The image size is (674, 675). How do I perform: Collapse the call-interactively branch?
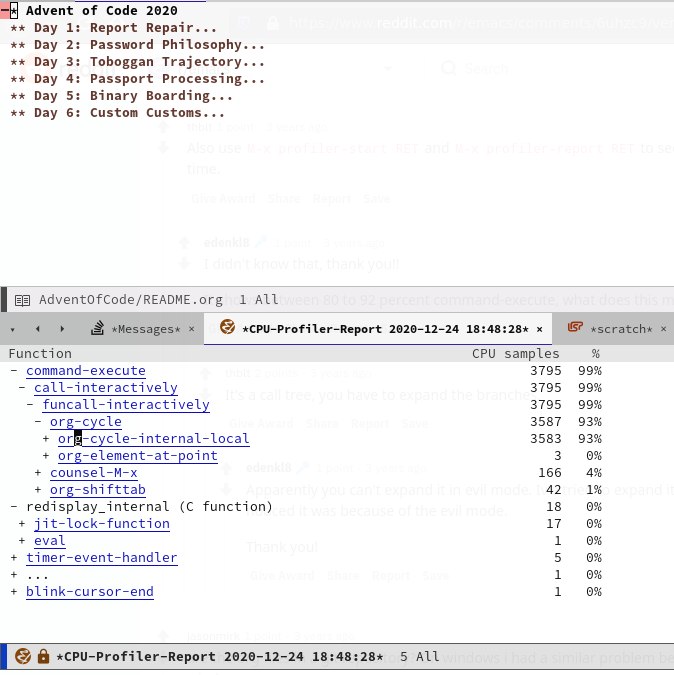[22, 387]
